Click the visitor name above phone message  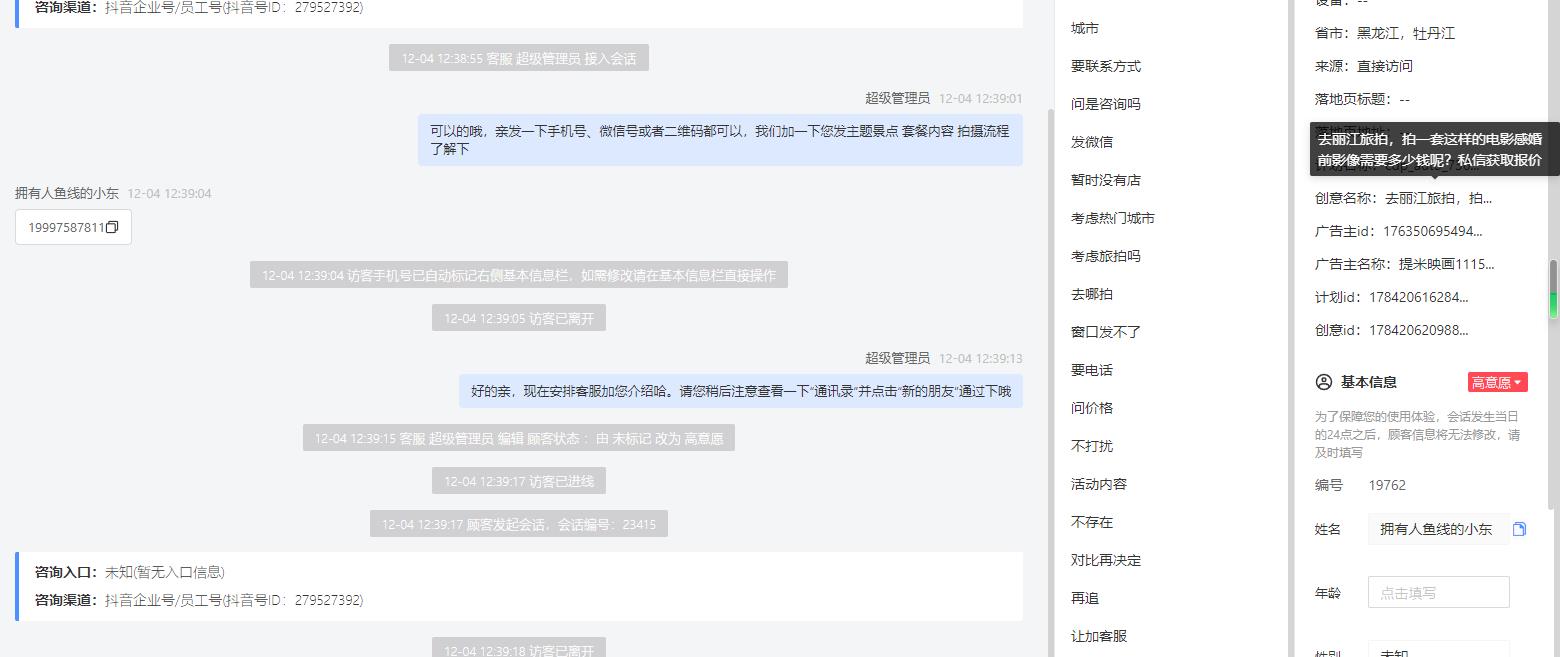pyautogui.click(x=67, y=193)
